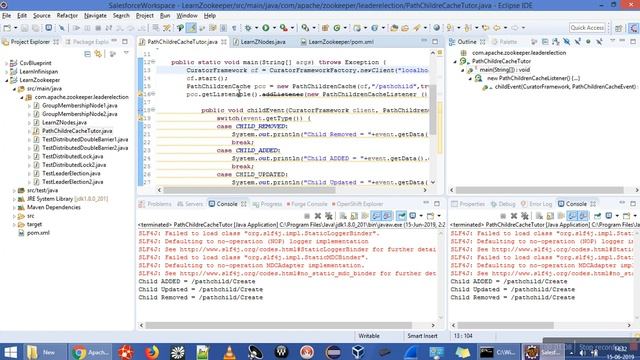Open Chrome from the Windows taskbar

(x=90, y=352)
